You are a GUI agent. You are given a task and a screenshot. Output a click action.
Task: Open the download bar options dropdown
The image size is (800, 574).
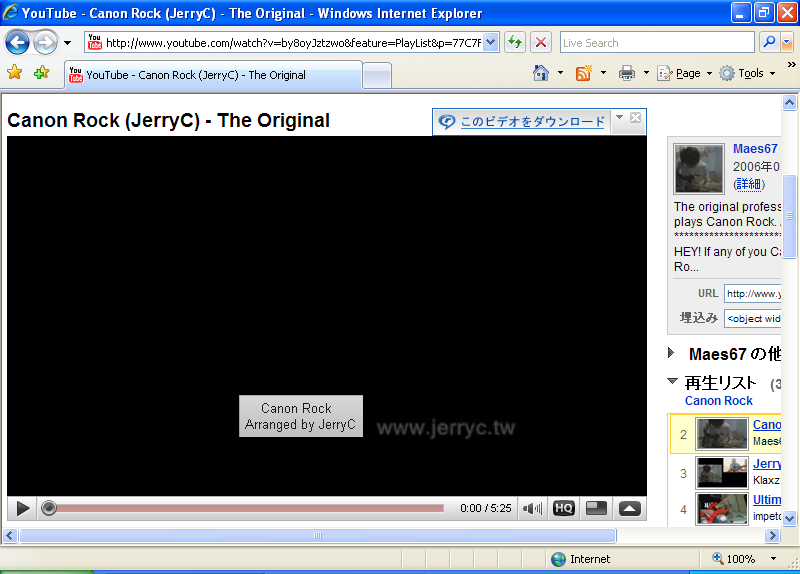pos(619,118)
